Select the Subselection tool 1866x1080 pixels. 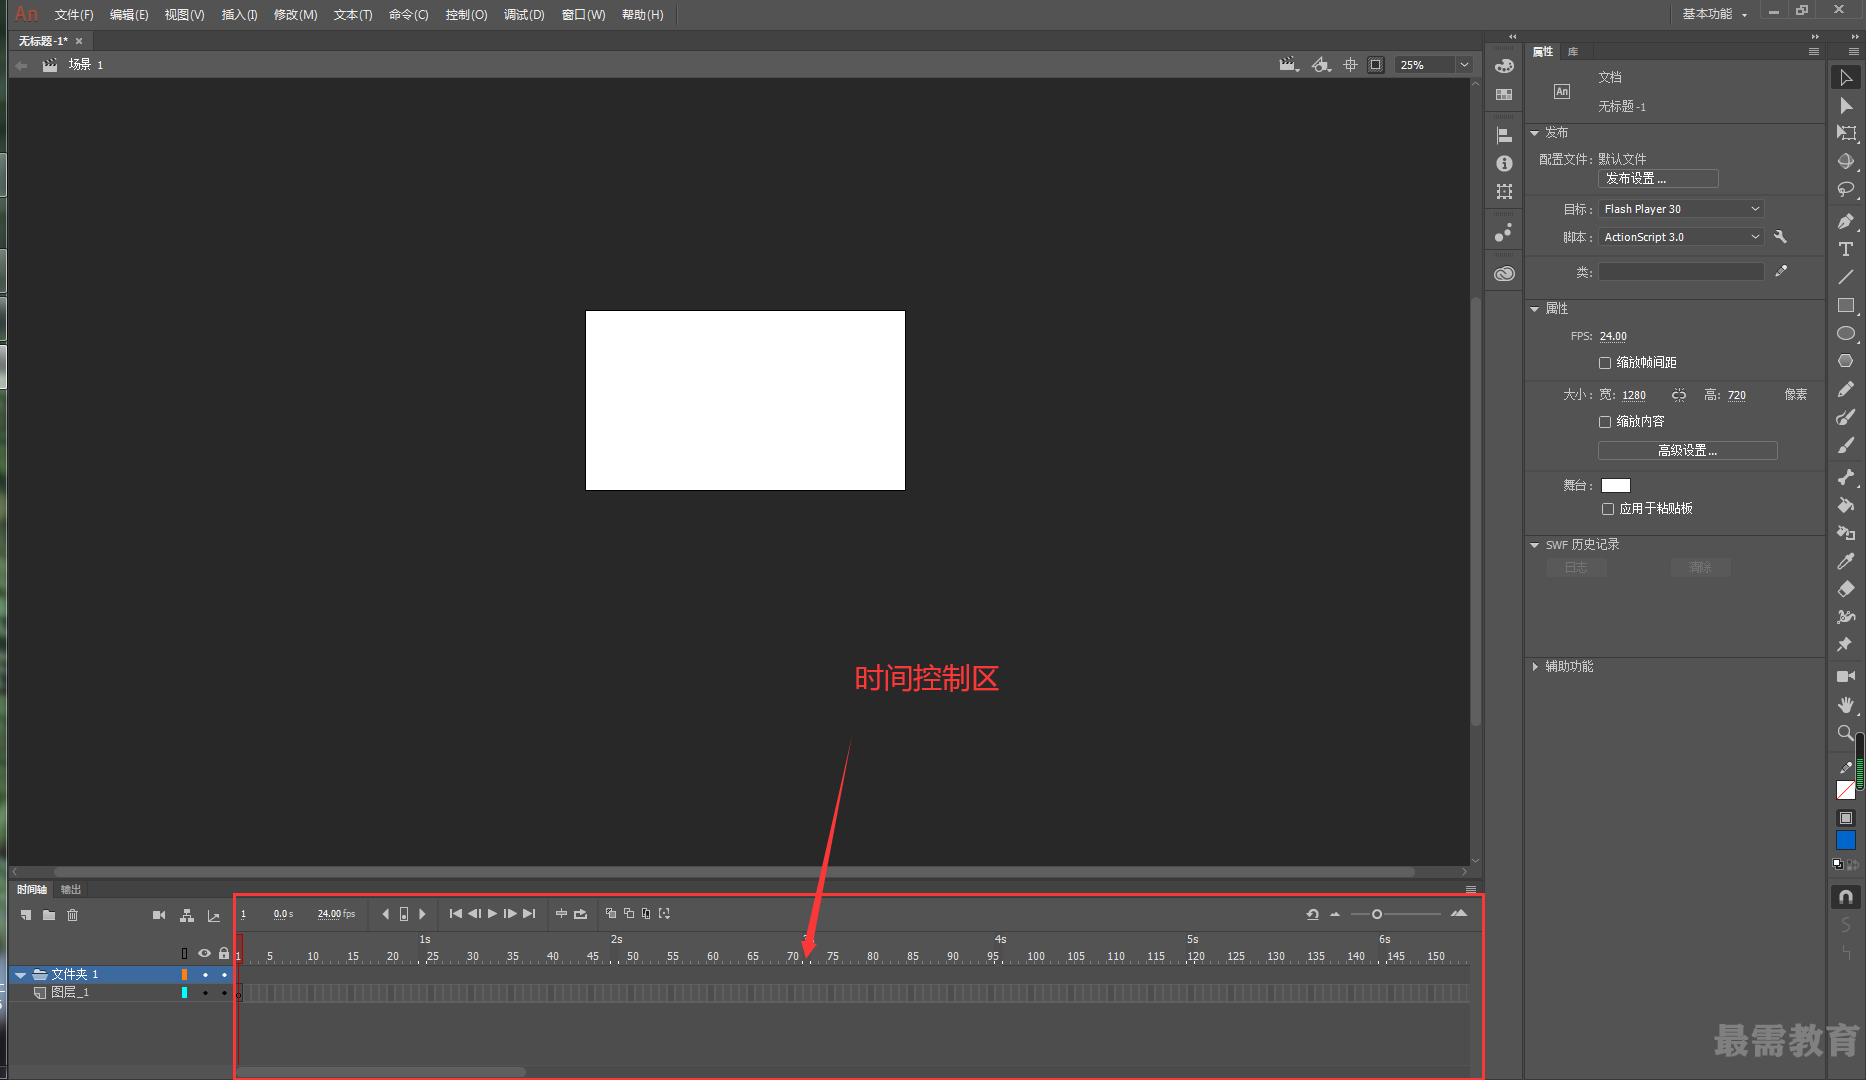point(1846,105)
